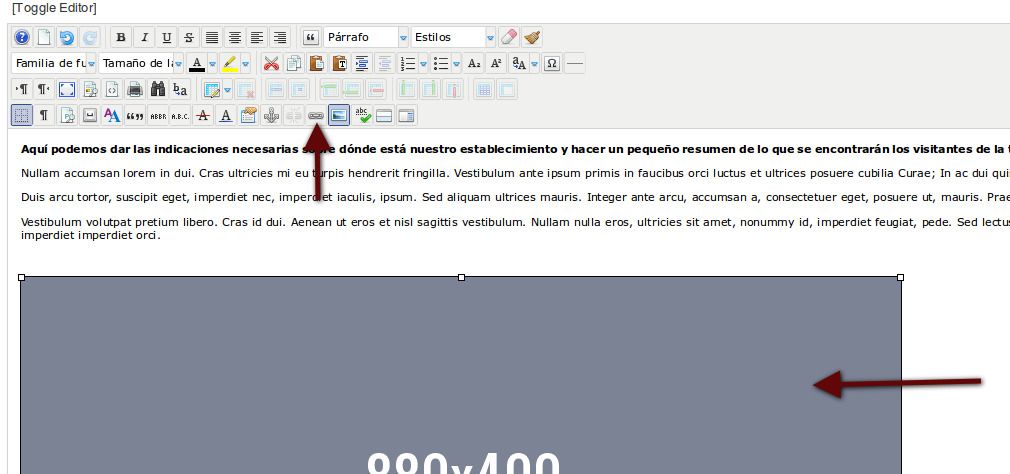Copy the selection
This screenshot has height=474, width=1010.
click(294, 63)
